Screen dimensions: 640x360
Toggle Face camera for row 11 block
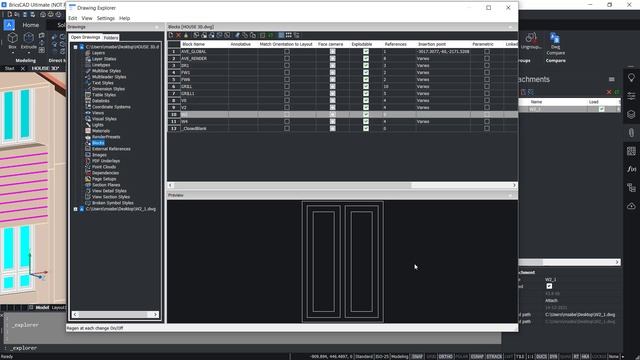coord(333,121)
